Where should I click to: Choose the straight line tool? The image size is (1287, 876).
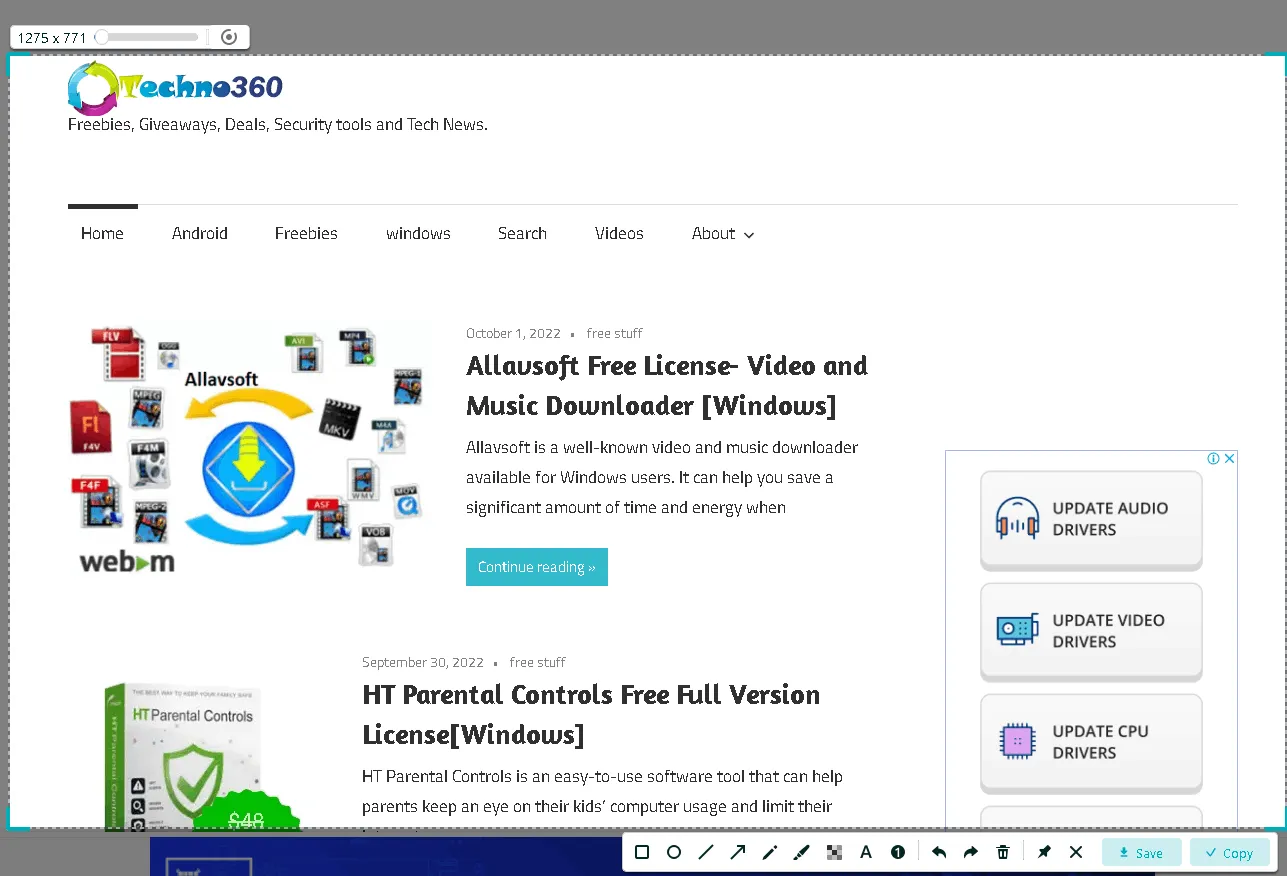(x=706, y=852)
